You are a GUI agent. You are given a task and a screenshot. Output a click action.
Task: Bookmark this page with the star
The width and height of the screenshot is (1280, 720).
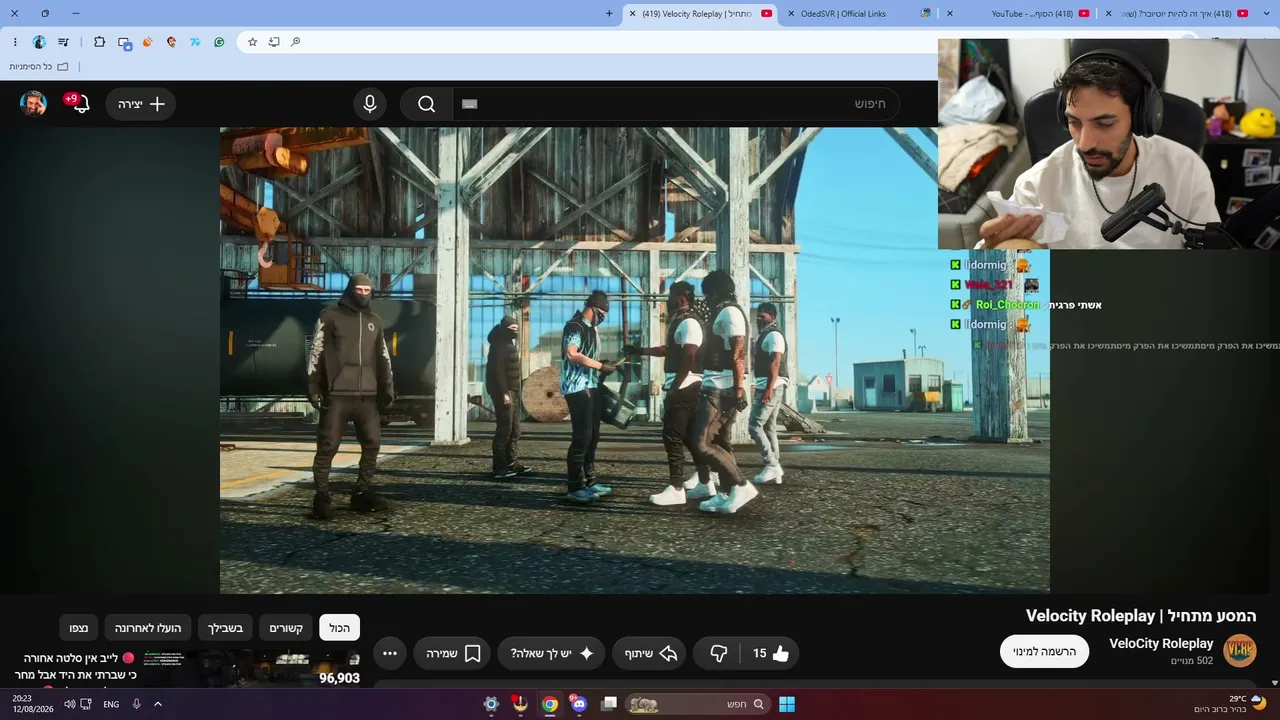coord(252,42)
